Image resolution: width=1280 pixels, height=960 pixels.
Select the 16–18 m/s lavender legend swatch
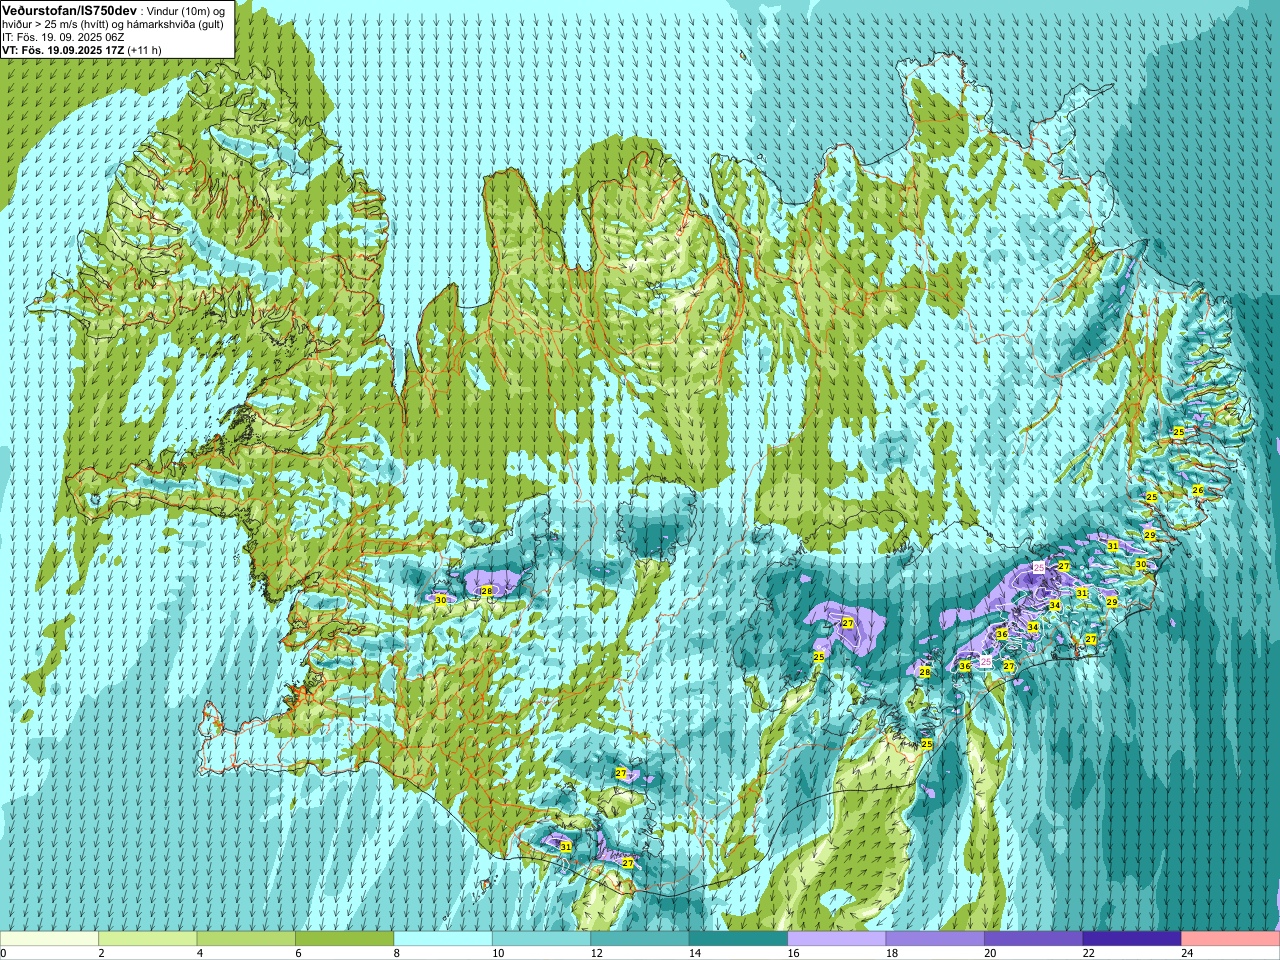tap(837, 939)
